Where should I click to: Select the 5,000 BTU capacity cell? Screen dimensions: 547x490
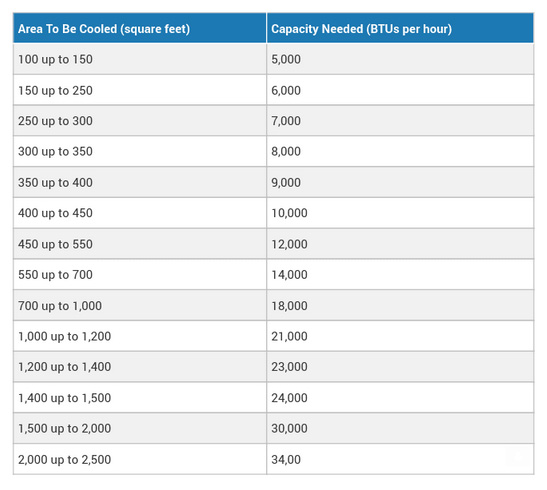[400, 59]
